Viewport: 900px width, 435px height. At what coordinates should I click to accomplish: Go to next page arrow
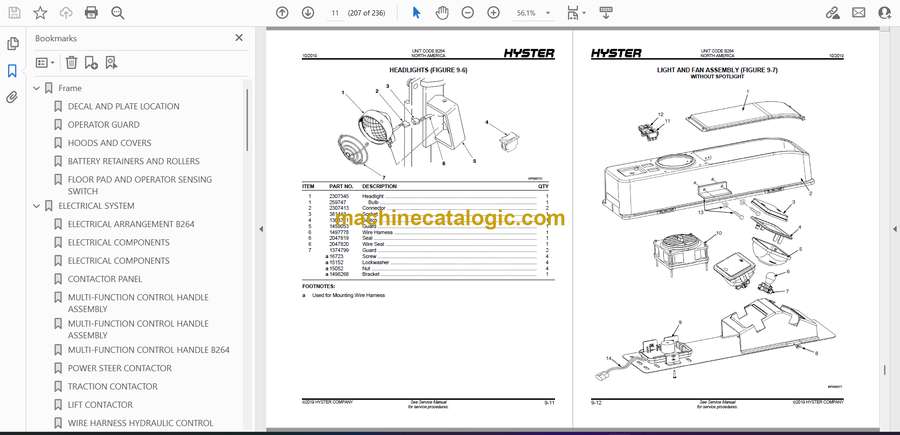308,13
